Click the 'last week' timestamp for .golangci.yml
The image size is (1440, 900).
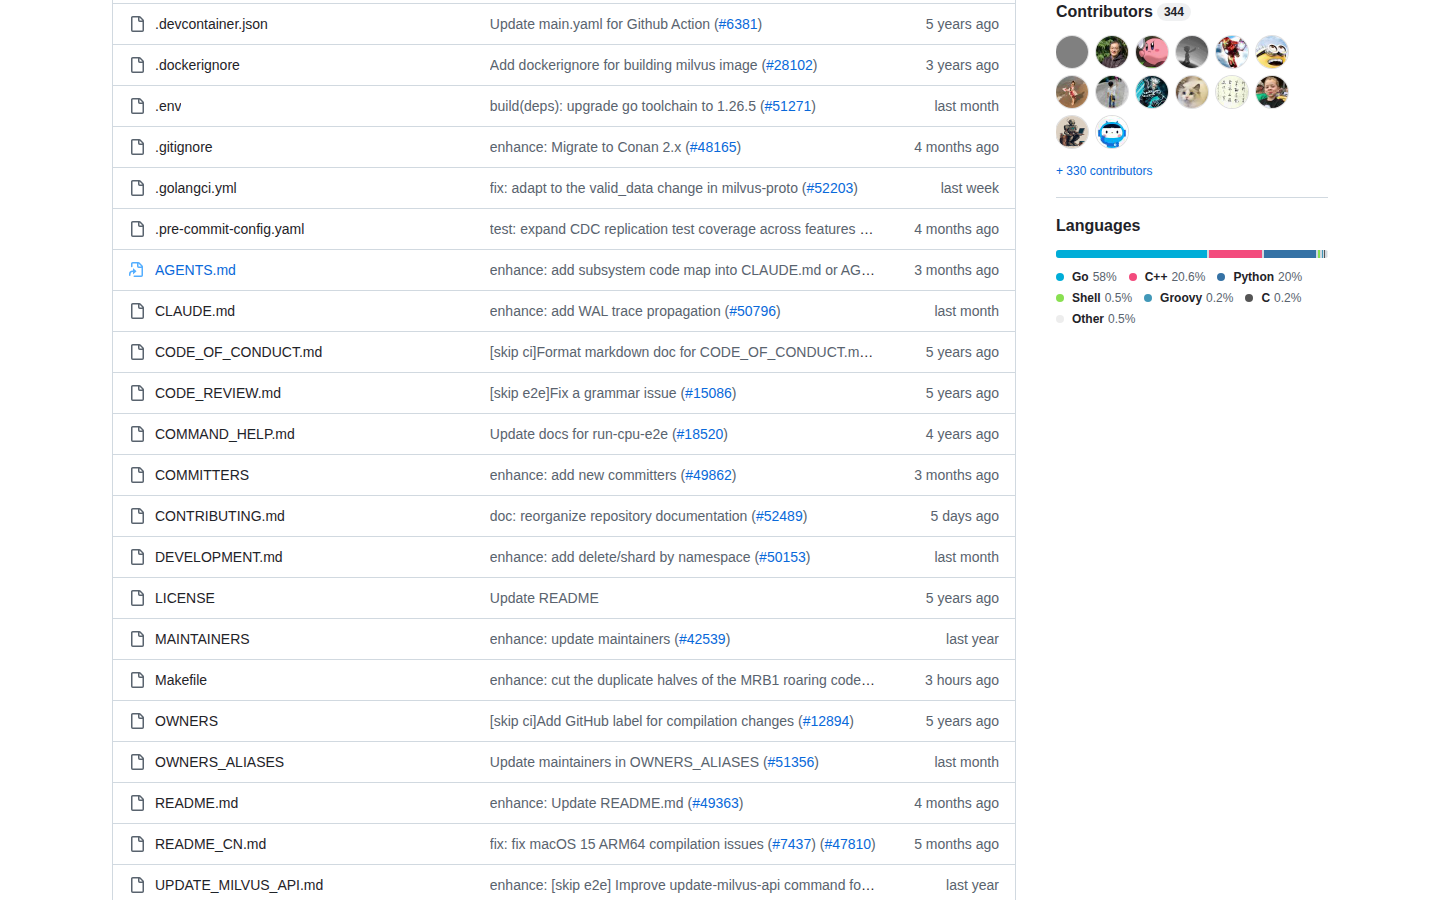(970, 188)
